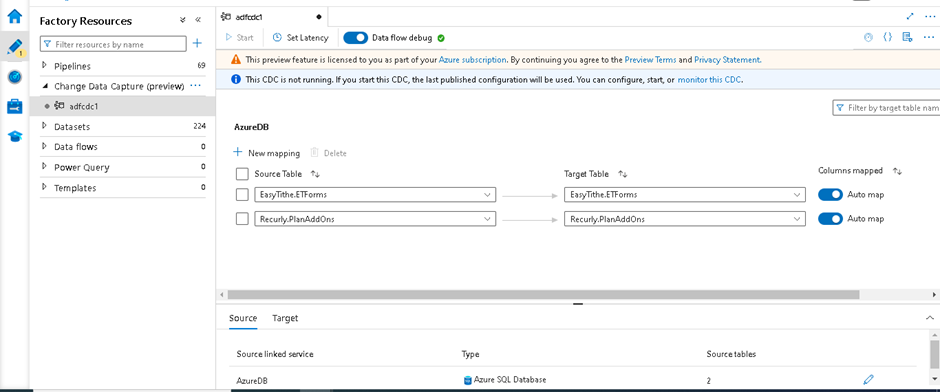Viewport: 940px width, 392px height.
Task: Expand the Datasets group
Action: click(44, 126)
